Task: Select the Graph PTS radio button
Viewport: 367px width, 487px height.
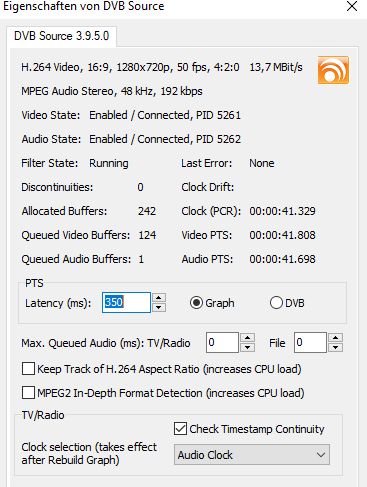Action: point(196,303)
